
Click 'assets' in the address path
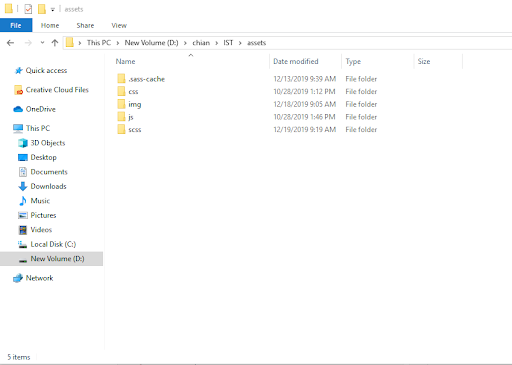pyautogui.click(x=256, y=43)
